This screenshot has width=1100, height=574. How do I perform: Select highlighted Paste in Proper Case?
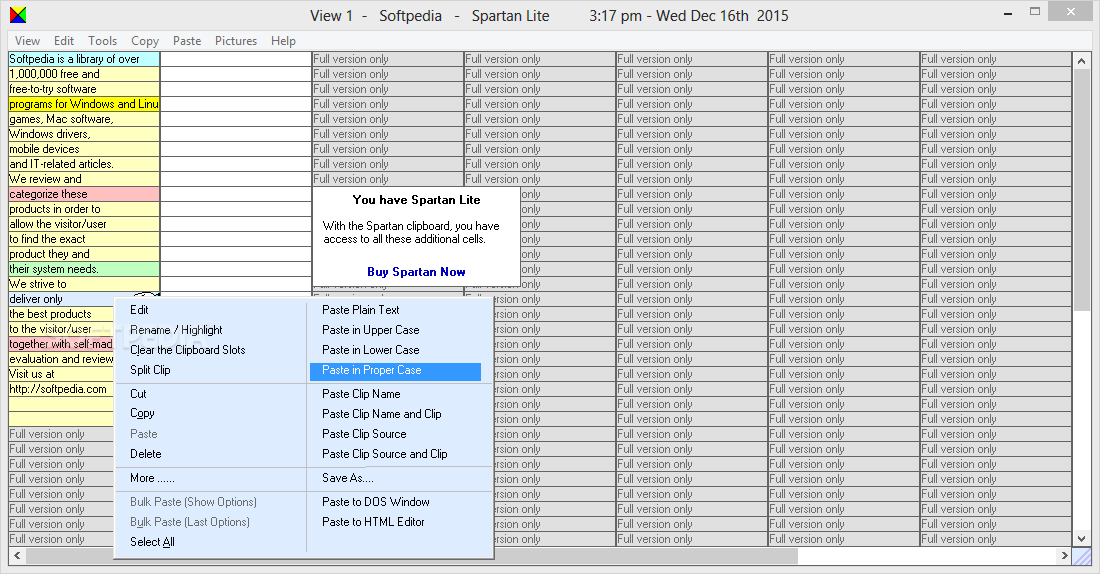(396, 370)
